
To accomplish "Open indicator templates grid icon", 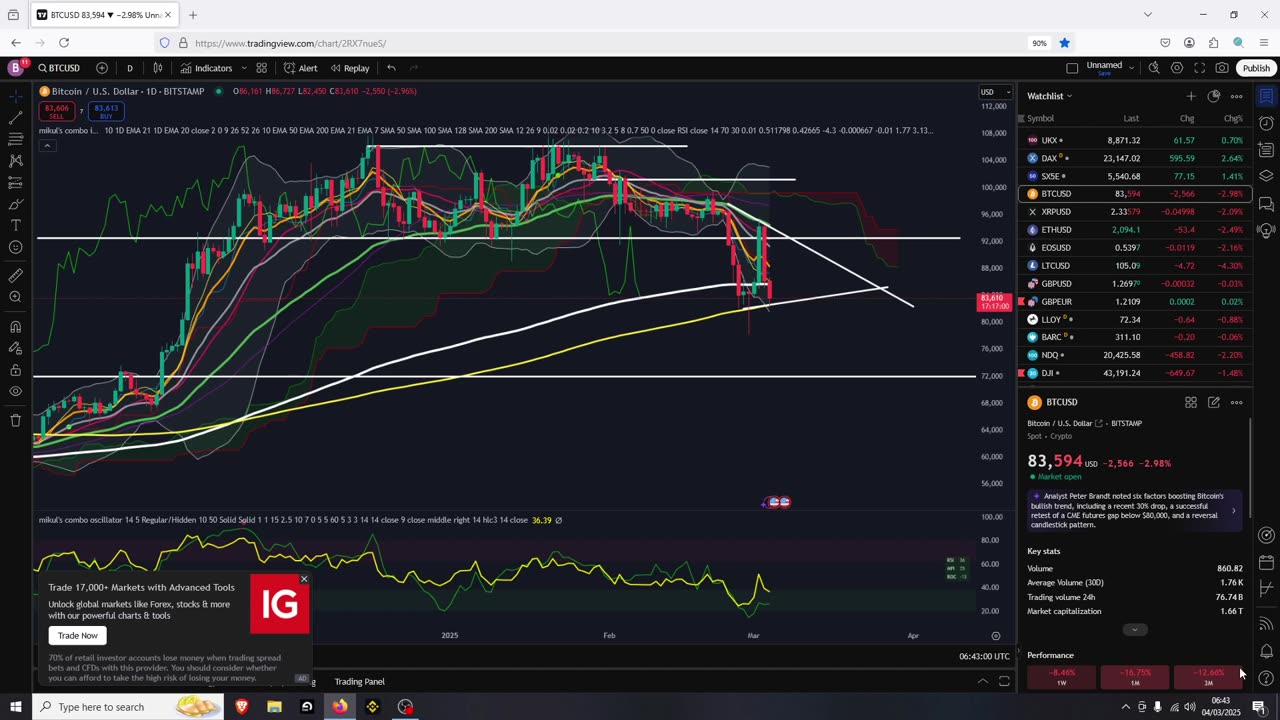I will click(x=261, y=68).
